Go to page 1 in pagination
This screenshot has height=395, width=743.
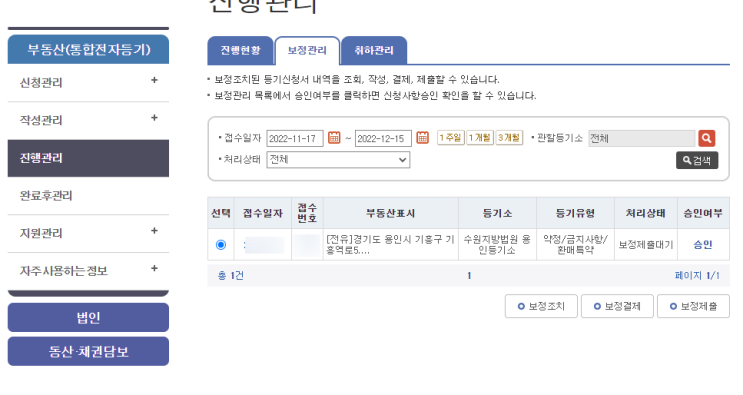click(469, 276)
